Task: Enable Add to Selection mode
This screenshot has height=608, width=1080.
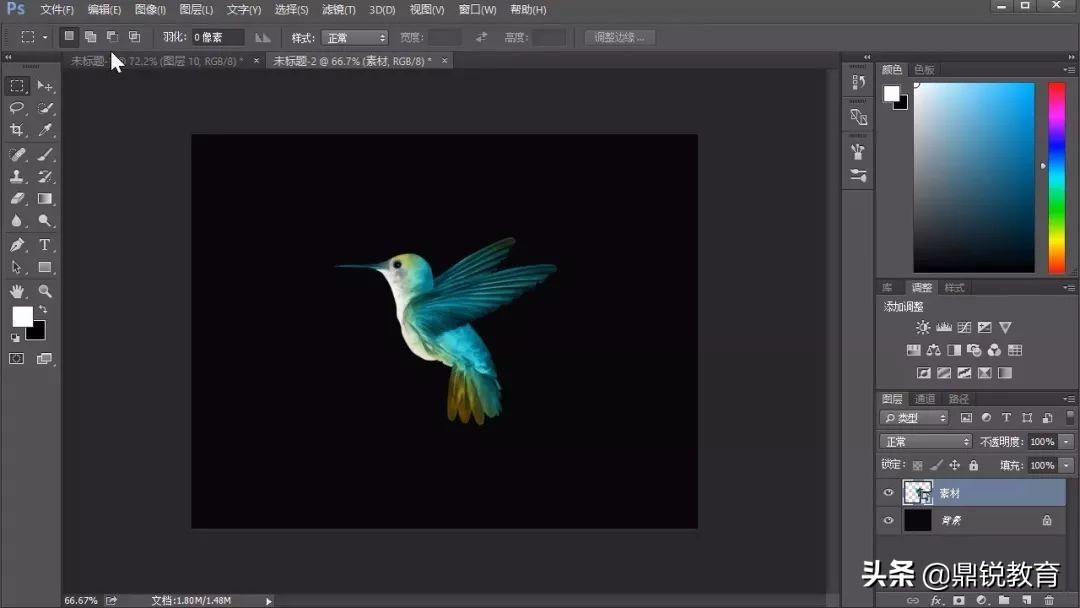Action: pyautogui.click(x=91, y=36)
